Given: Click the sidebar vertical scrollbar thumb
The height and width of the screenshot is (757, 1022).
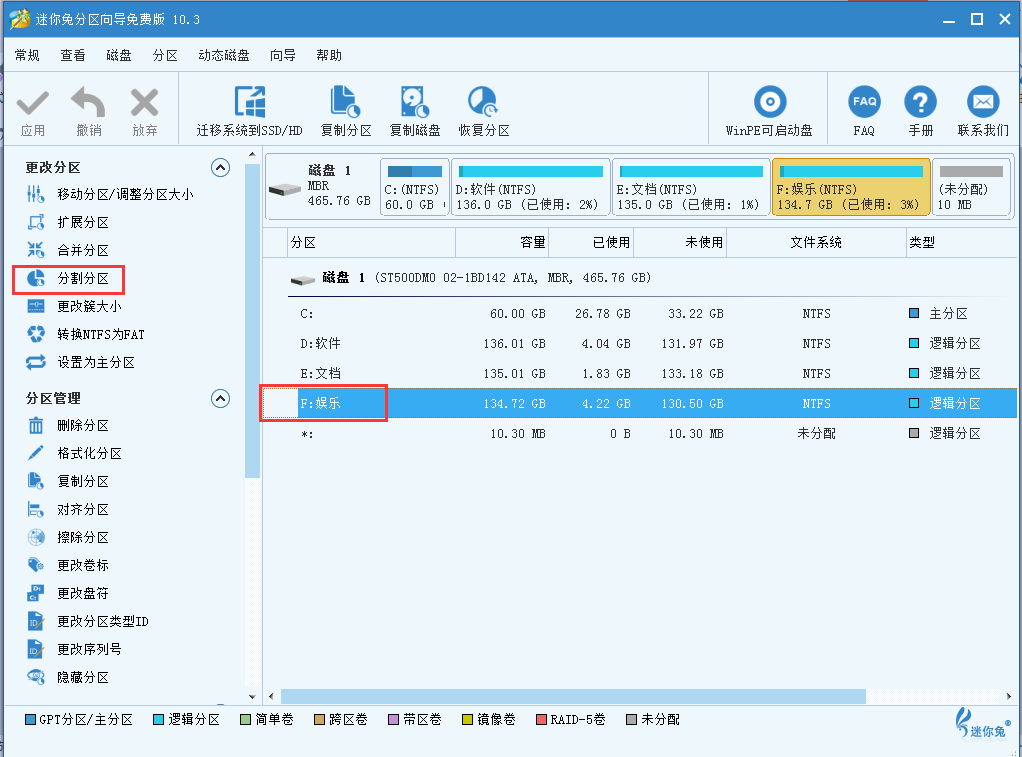Looking at the screenshot, I should tap(252, 321).
